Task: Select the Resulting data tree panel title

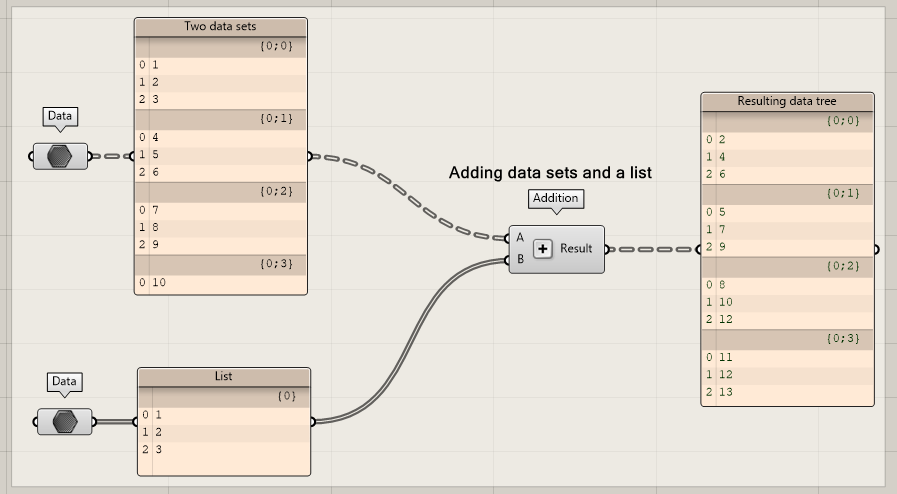Action: 787,101
